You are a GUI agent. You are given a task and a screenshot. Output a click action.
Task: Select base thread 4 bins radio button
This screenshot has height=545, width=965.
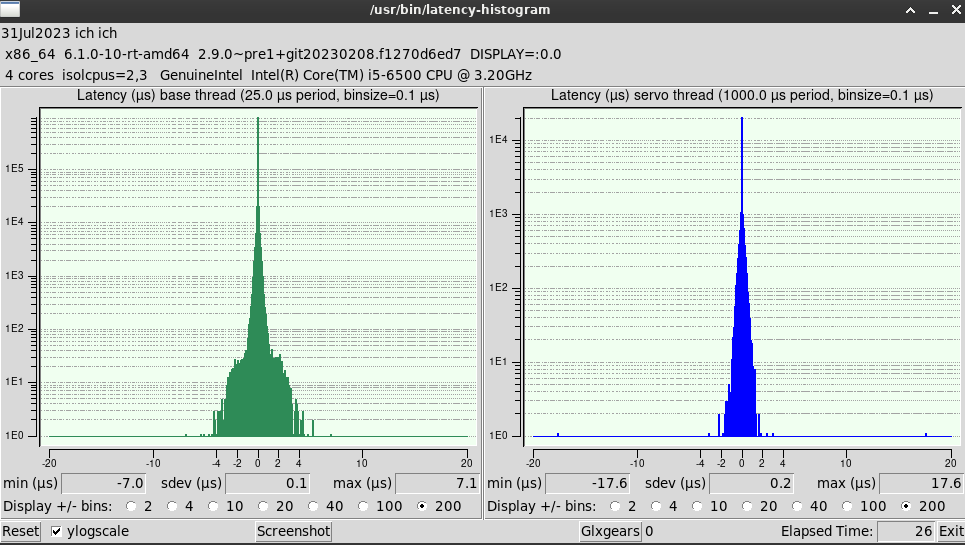point(172,506)
